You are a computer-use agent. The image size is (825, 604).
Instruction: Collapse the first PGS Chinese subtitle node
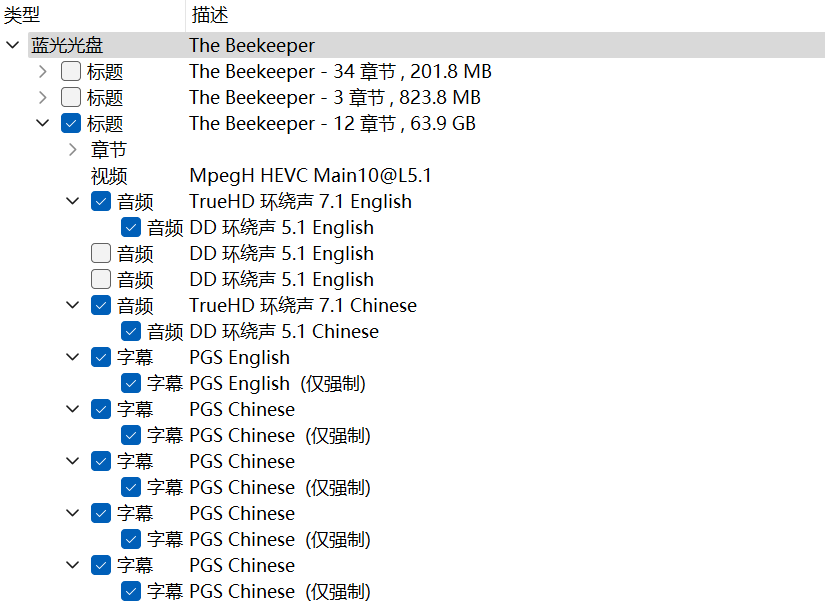point(73,410)
